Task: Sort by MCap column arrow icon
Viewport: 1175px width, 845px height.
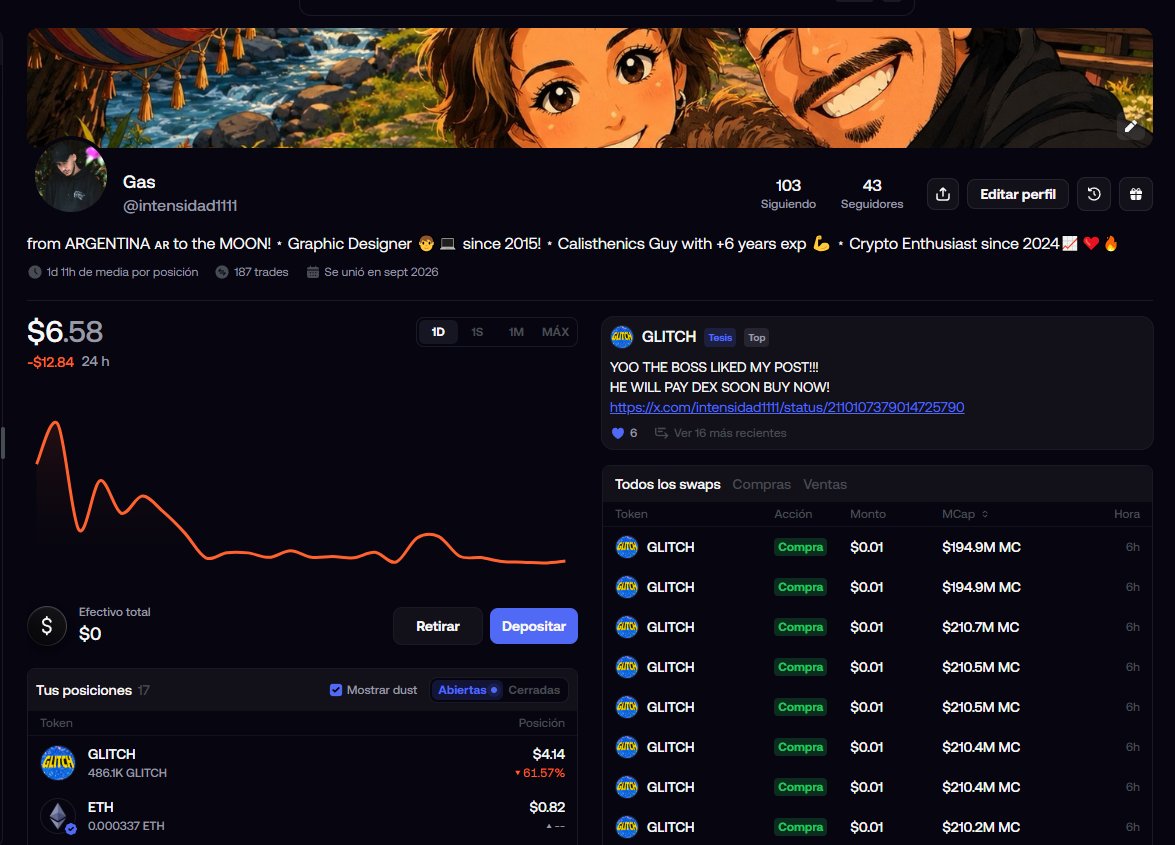Action: pos(985,514)
